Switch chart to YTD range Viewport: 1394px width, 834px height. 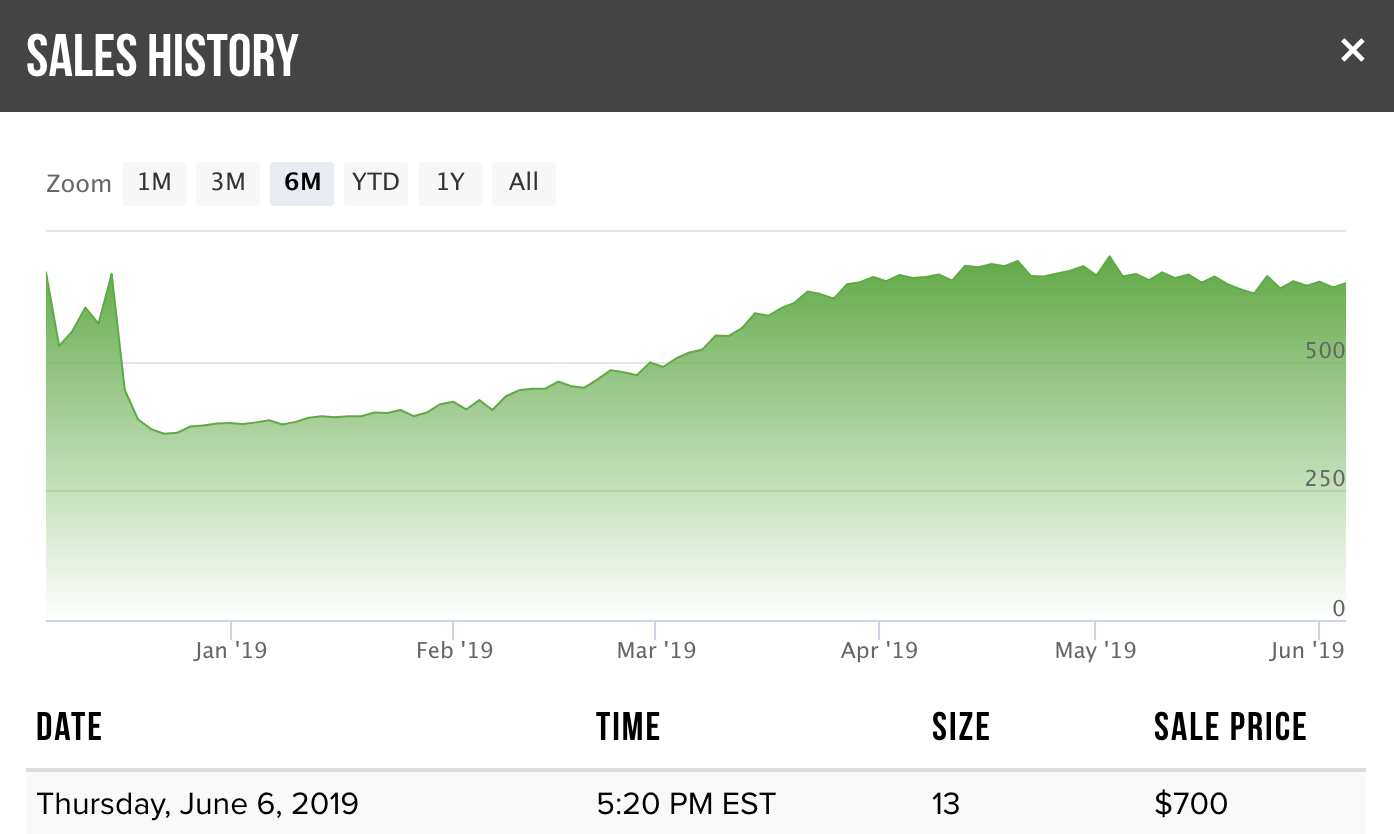click(x=376, y=183)
